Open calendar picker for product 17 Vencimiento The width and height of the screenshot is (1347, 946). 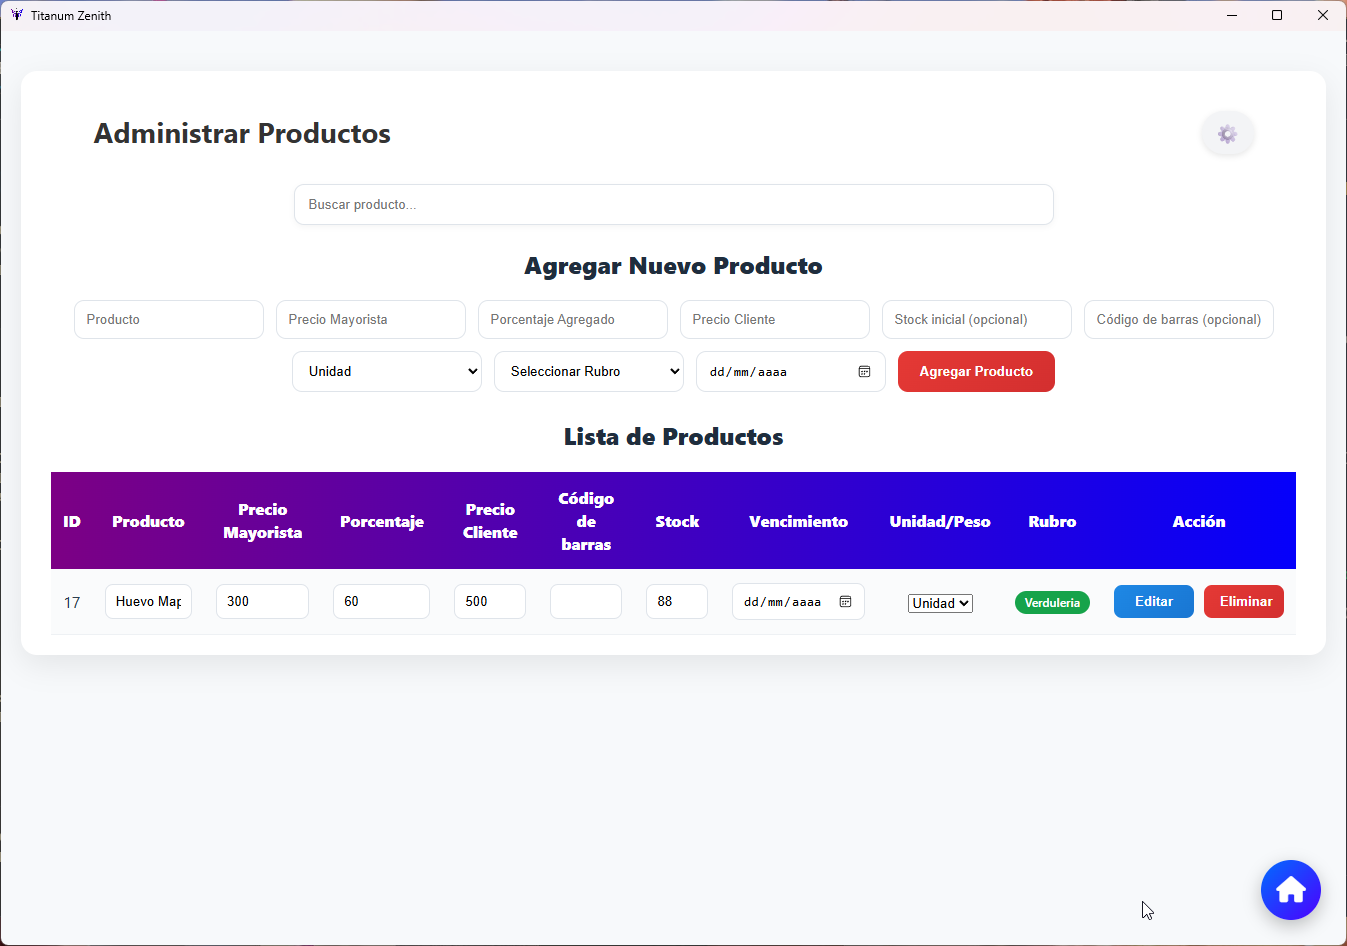845,601
